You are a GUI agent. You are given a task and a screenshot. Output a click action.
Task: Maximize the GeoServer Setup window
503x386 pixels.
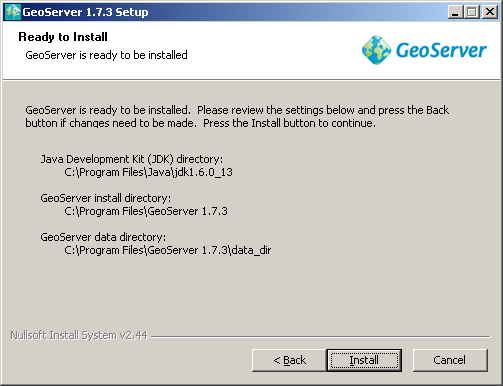coord(472,12)
